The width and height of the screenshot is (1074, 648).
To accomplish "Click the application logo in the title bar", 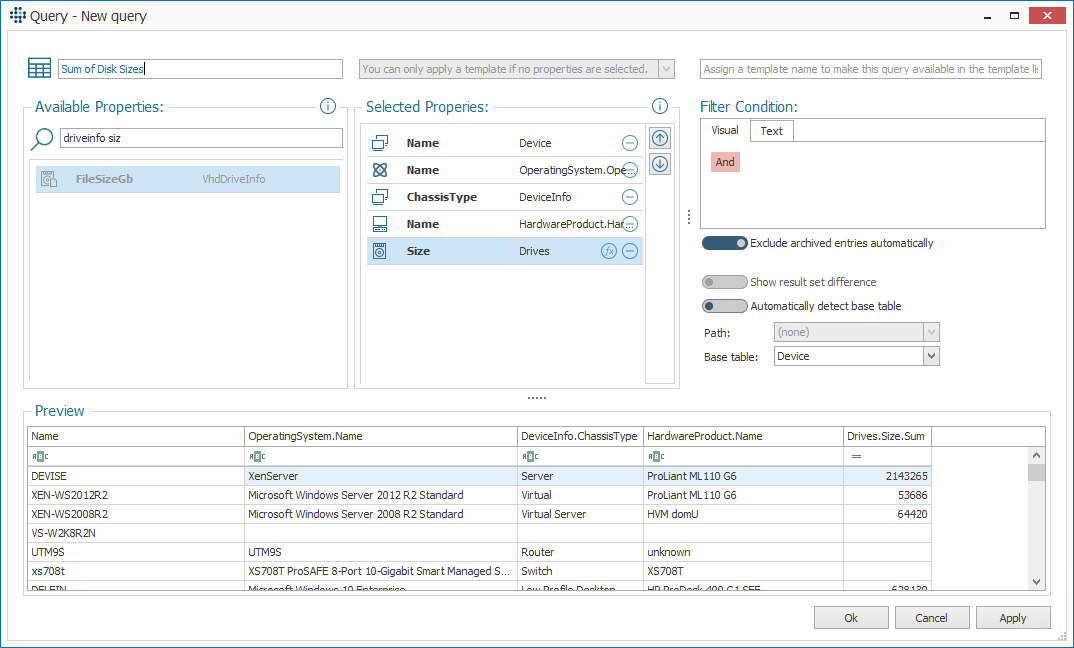I will coord(18,15).
